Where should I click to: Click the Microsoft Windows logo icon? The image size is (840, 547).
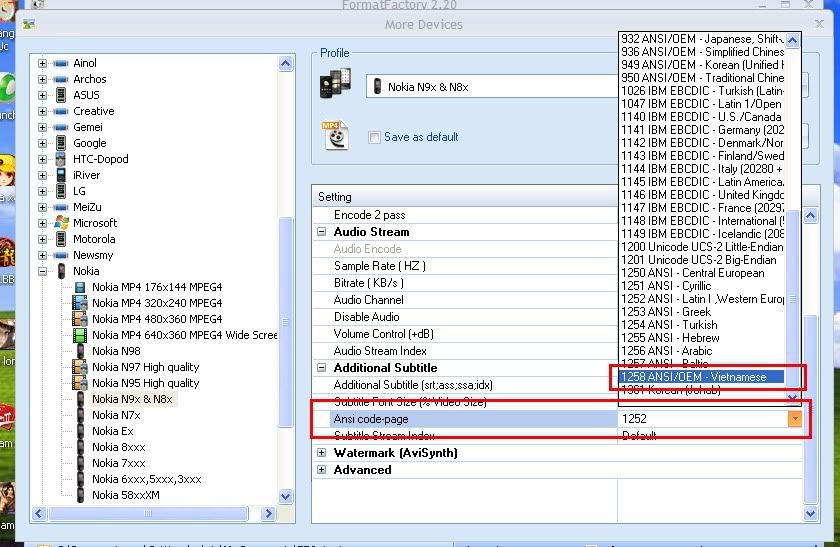(62, 223)
